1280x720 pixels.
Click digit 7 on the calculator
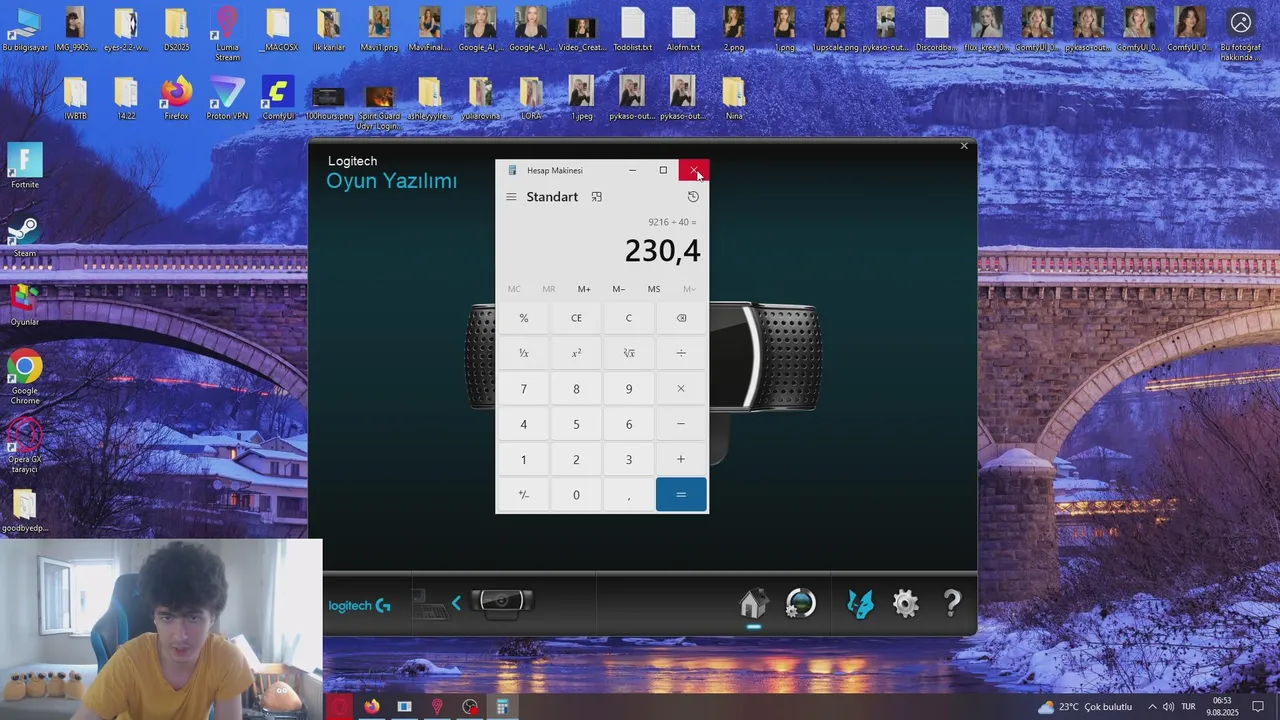coord(523,389)
